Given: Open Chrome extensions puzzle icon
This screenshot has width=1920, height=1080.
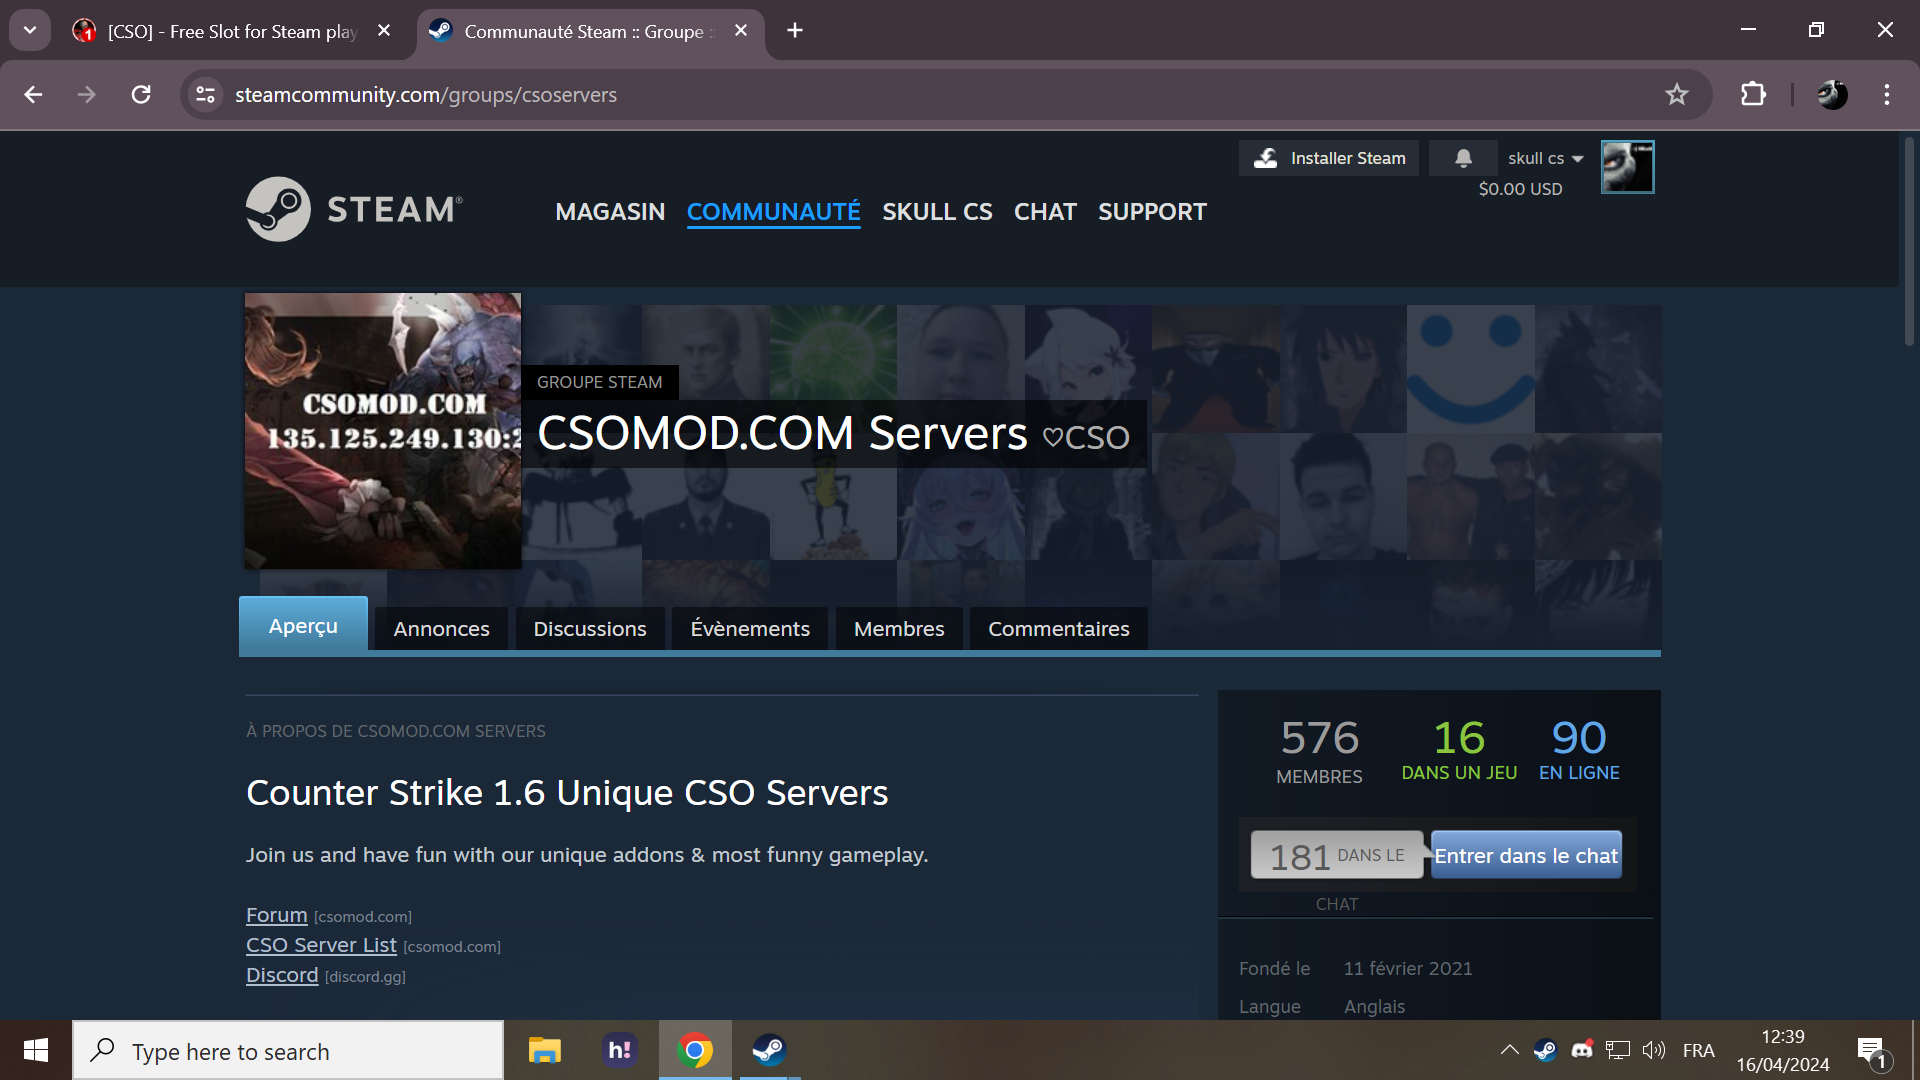Looking at the screenshot, I should point(1753,95).
